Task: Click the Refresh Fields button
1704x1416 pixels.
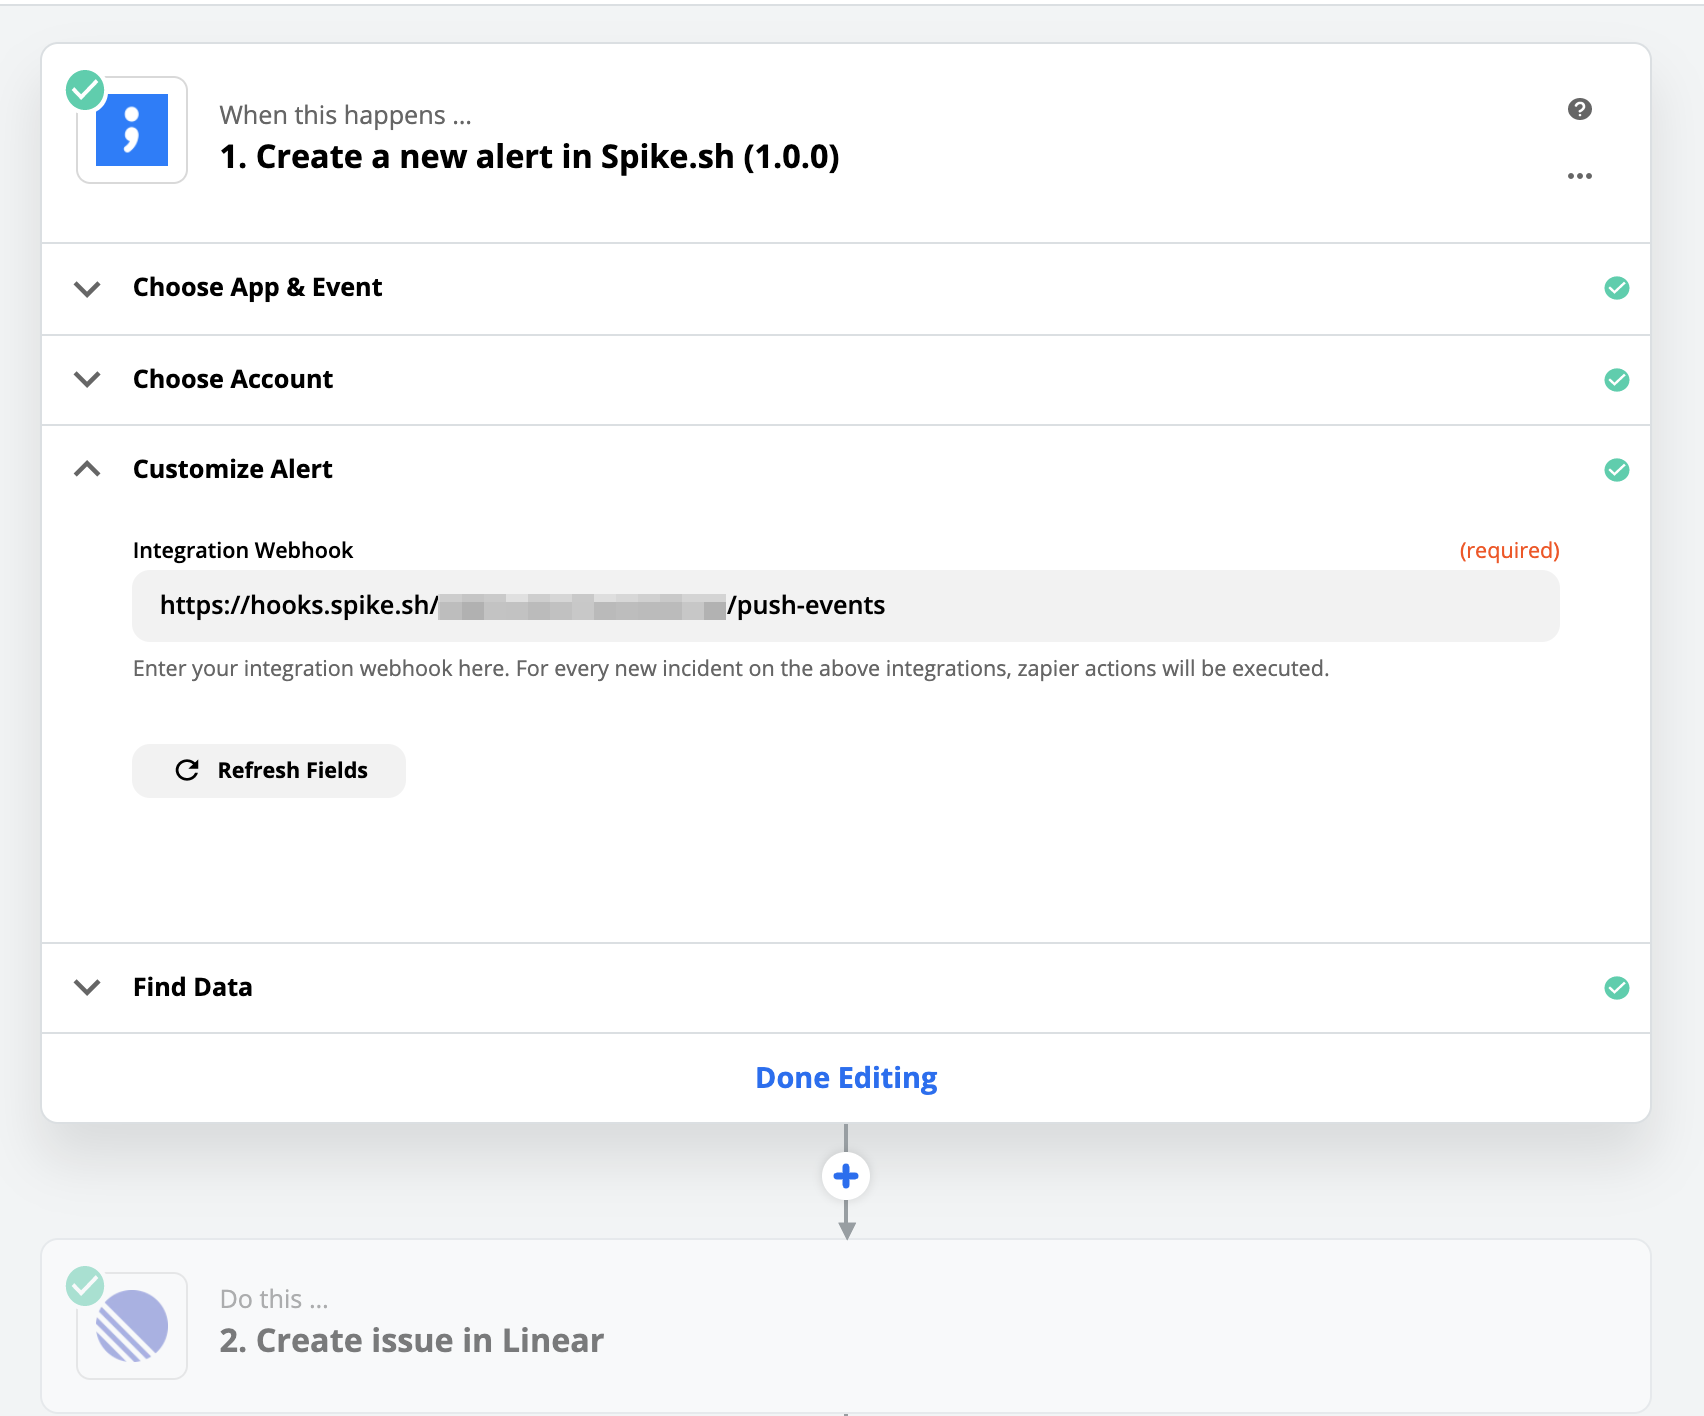Action: coord(269,770)
